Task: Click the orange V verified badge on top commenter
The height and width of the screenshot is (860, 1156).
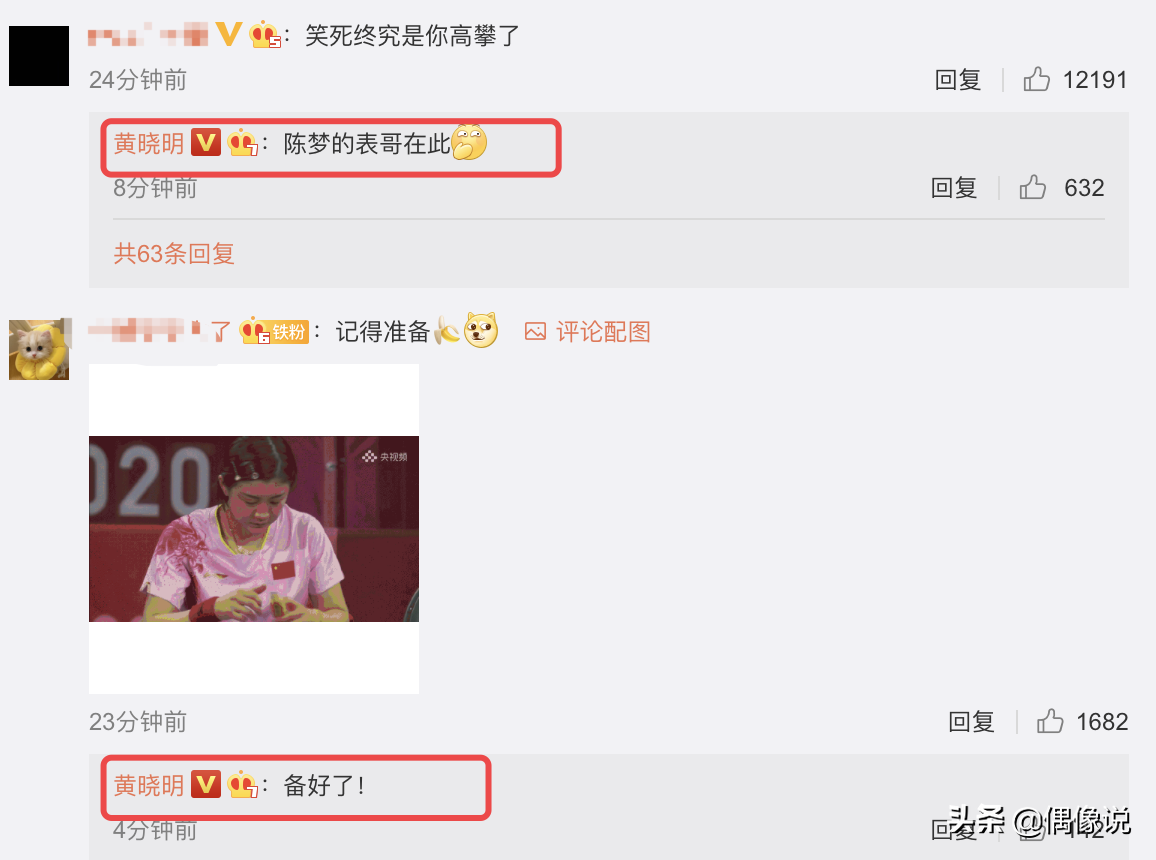Action: (229, 34)
